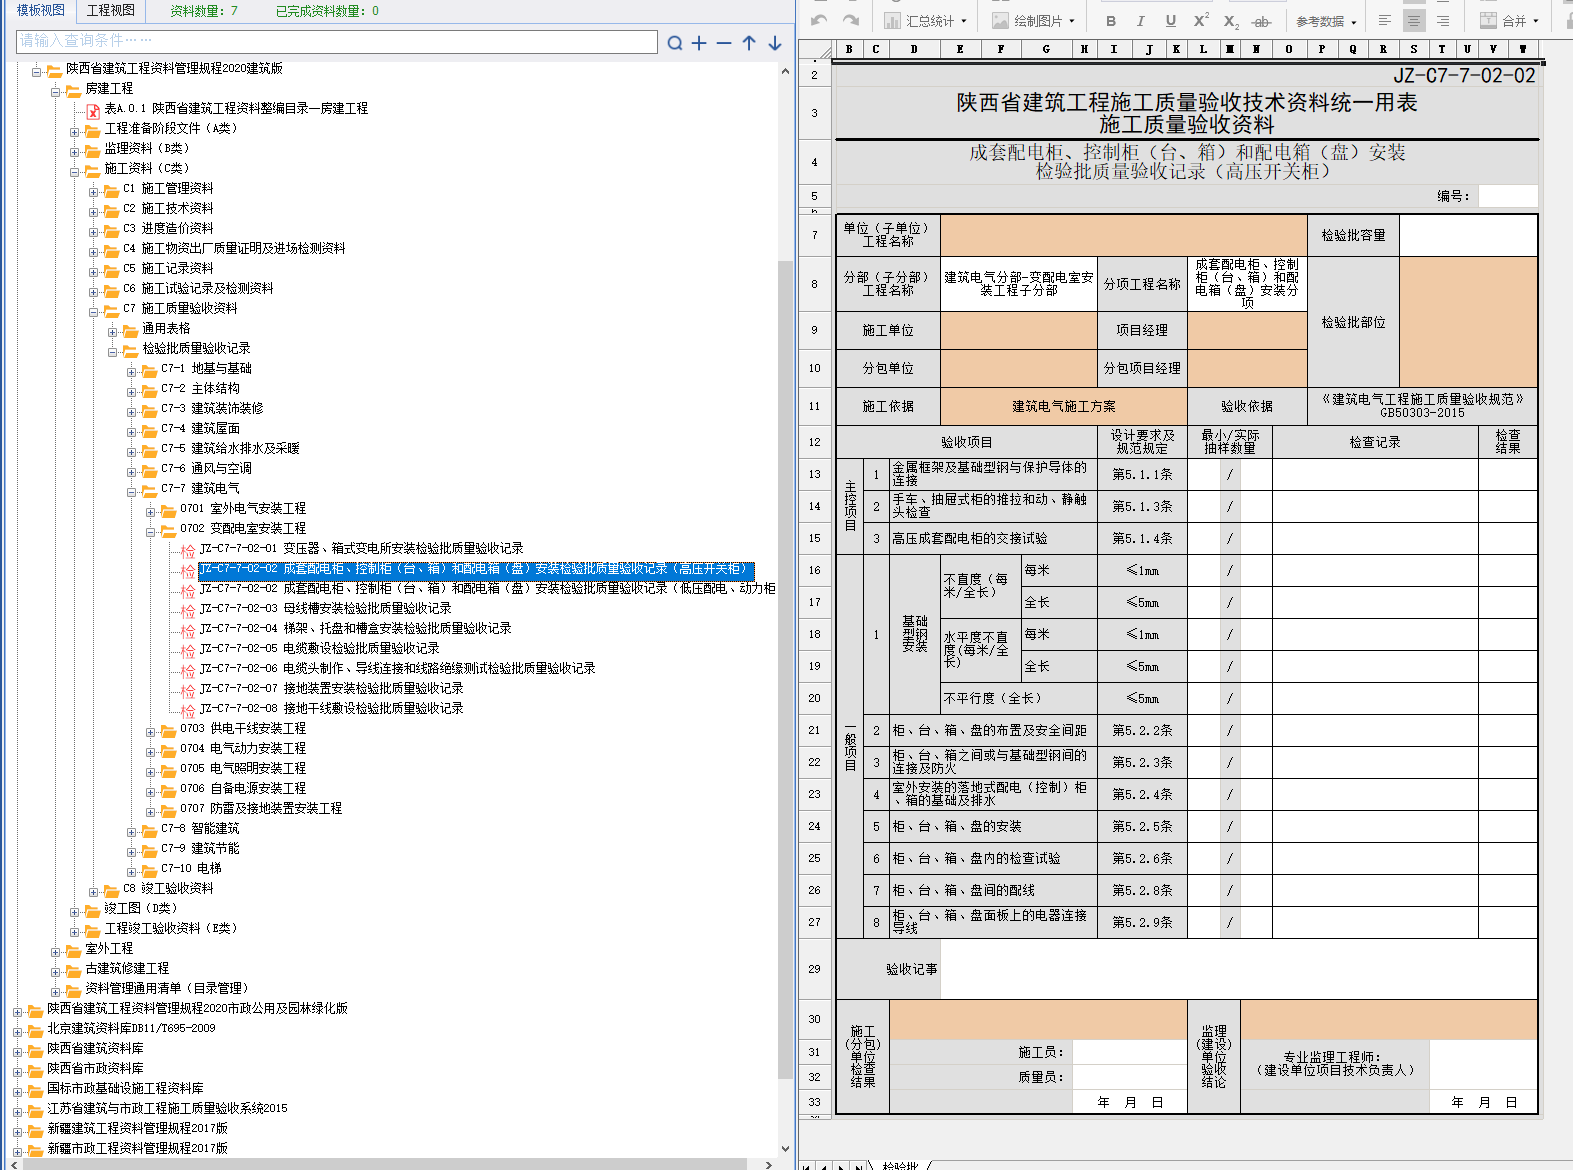Viewport: 1573px width, 1170px height.
Task: Click the 建筑电气施工方案 cell
Action: [1064, 406]
